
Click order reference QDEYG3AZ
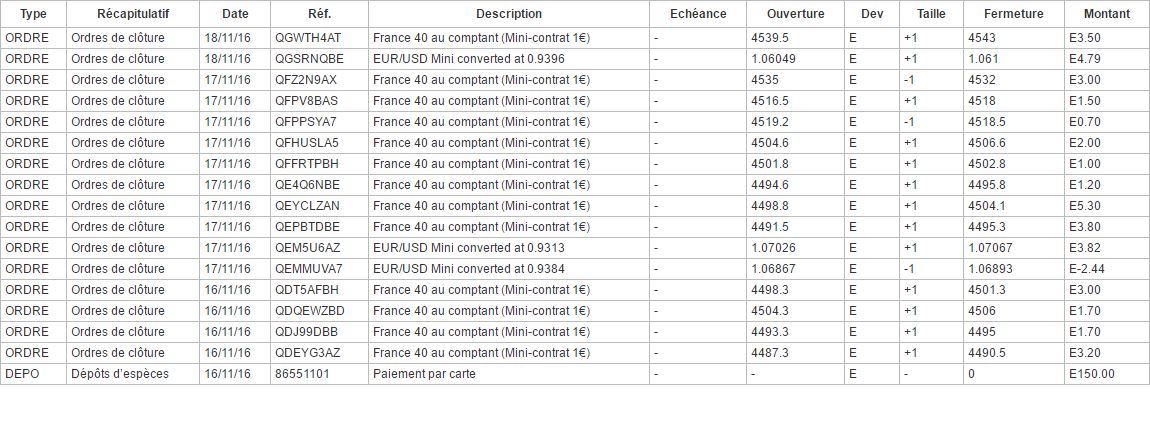[x=307, y=353]
